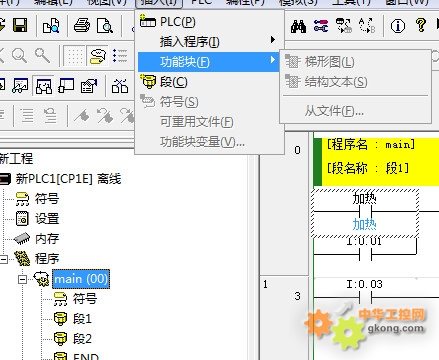Click the grayed flag bookmark icon
Screen dimensions: 439x360
(82, 116)
